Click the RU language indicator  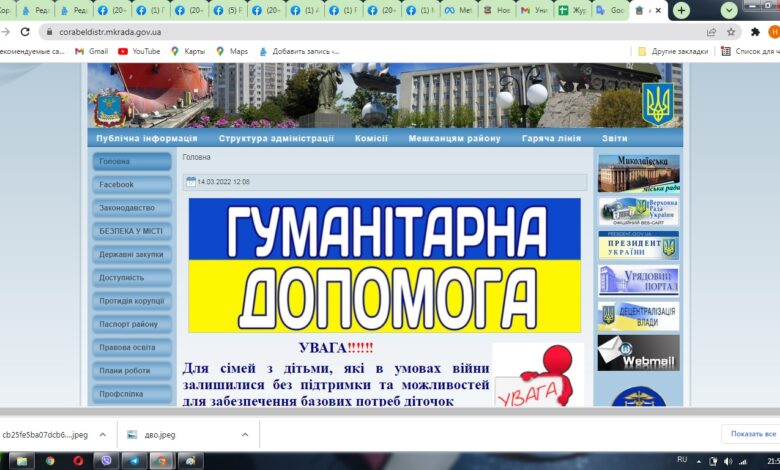point(682,460)
